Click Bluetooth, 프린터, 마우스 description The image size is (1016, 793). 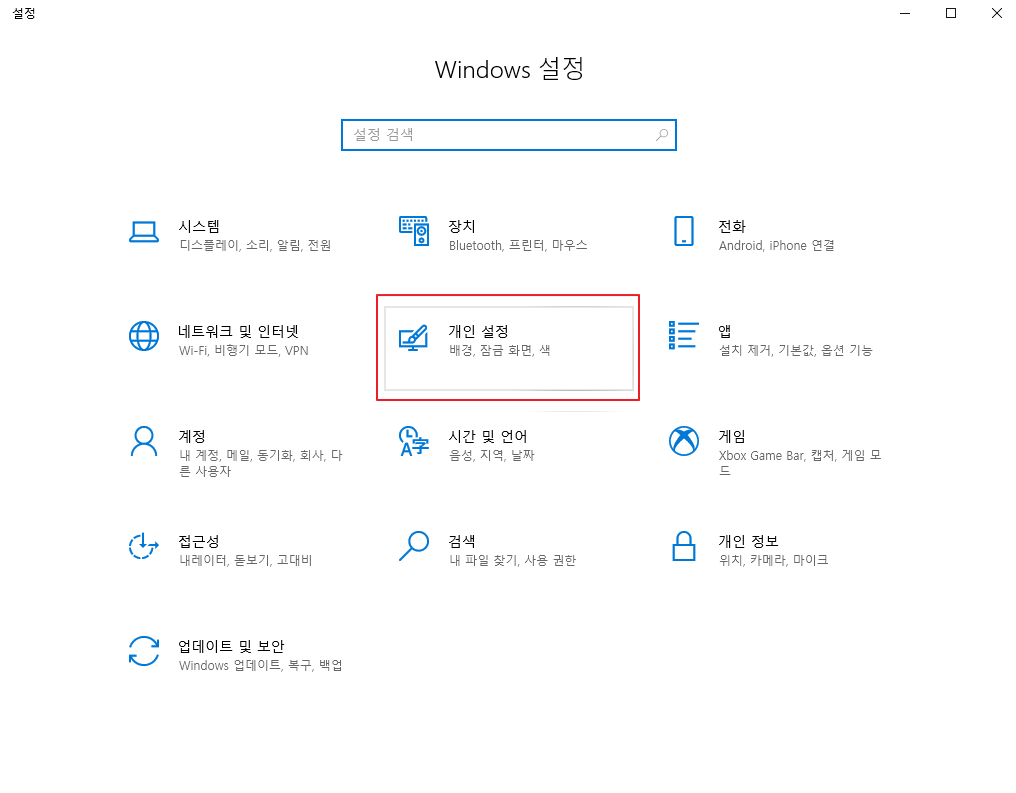click(x=518, y=246)
